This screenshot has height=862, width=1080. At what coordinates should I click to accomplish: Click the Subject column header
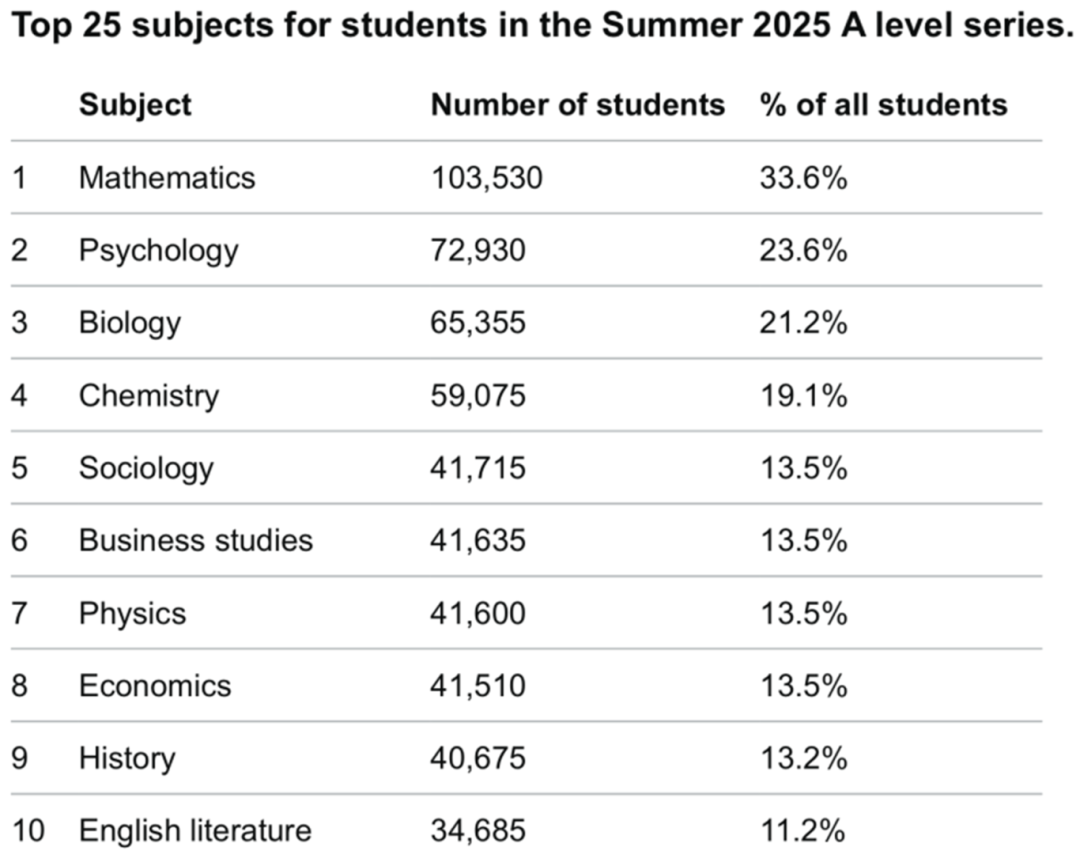point(135,105)
